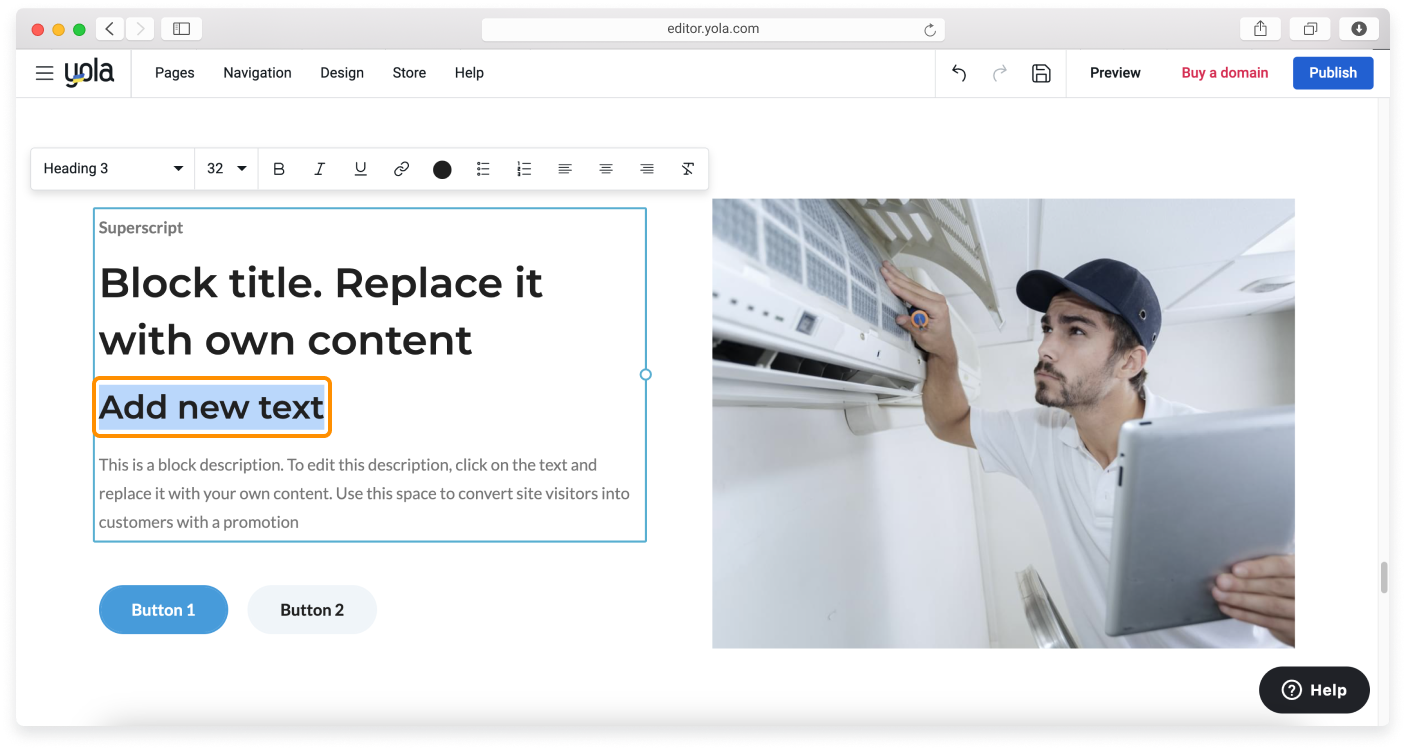Open the Design menu
Viewport: 1406px width, 750px height.
[x=342, y=73]
